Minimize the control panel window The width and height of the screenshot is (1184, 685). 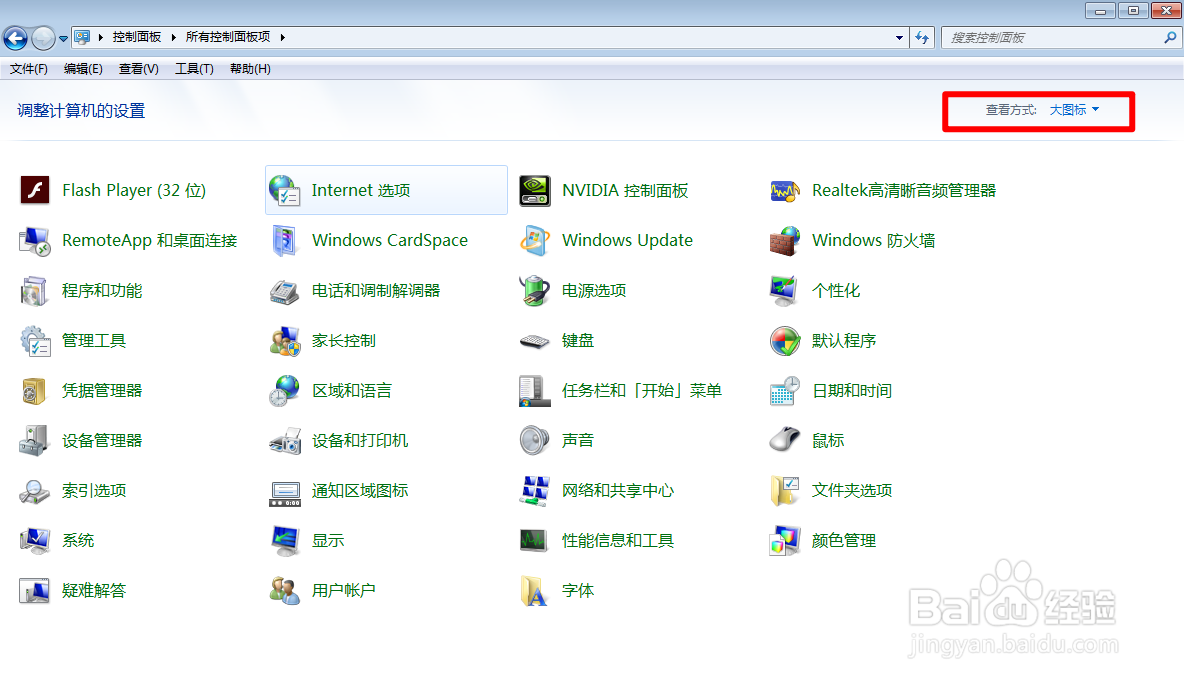tap(1100, 11)
